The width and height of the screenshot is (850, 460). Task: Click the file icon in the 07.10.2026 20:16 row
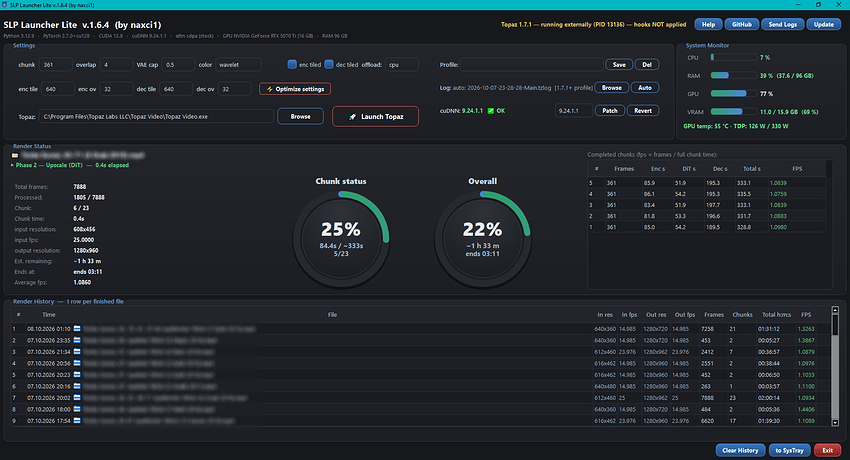[77, 386]
